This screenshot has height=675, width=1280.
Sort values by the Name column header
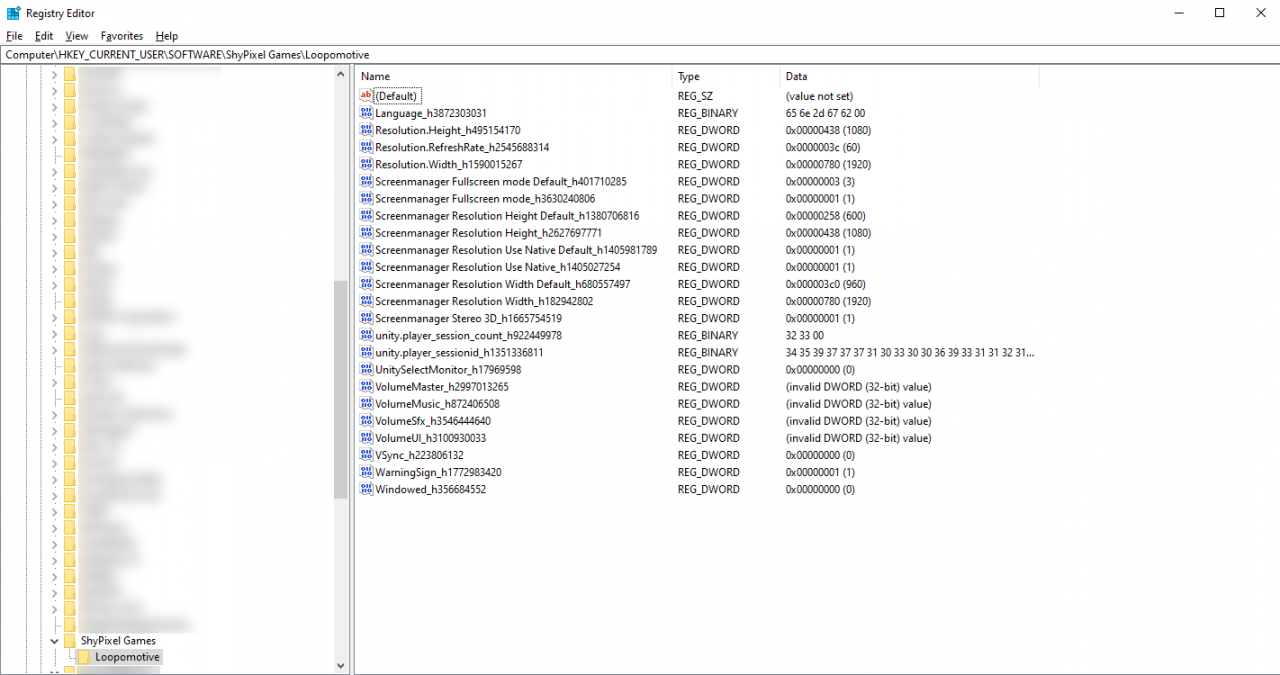click(512, 76)
